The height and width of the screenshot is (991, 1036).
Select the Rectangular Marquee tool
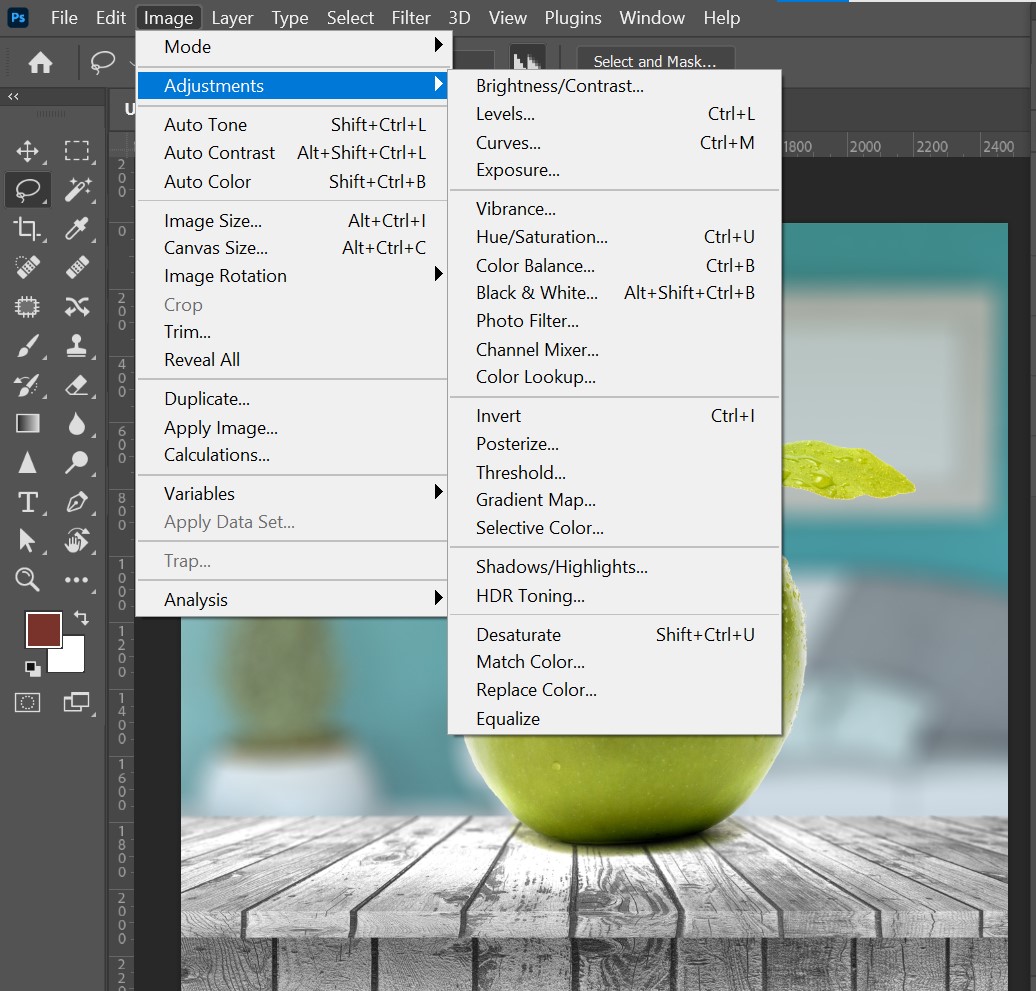77,151
